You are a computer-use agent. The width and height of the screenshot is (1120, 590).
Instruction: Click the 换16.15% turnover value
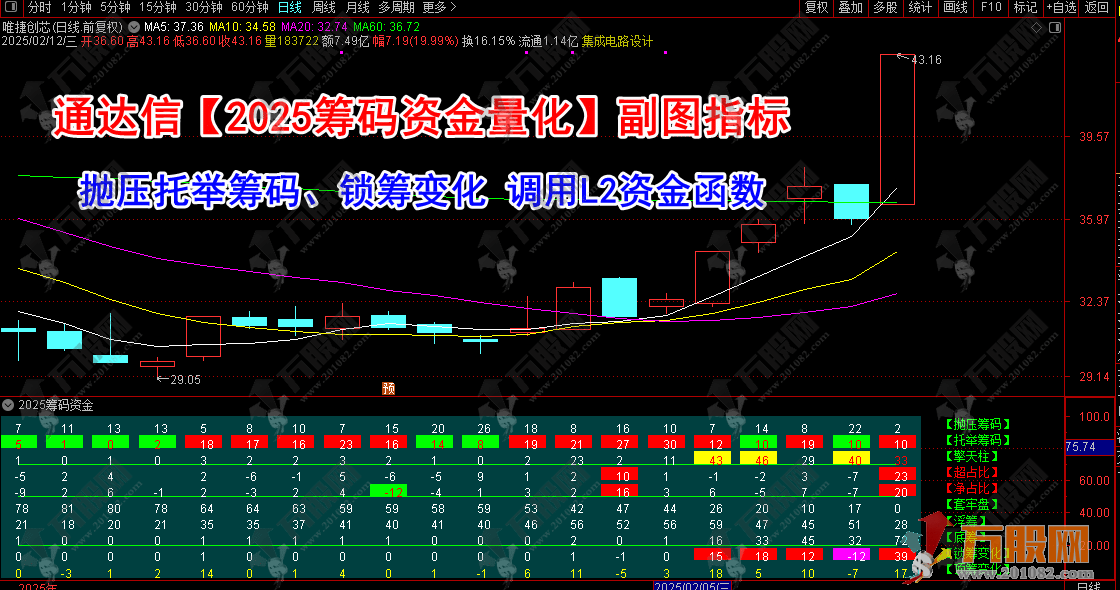pyautogui.click(x=488, y=41)
